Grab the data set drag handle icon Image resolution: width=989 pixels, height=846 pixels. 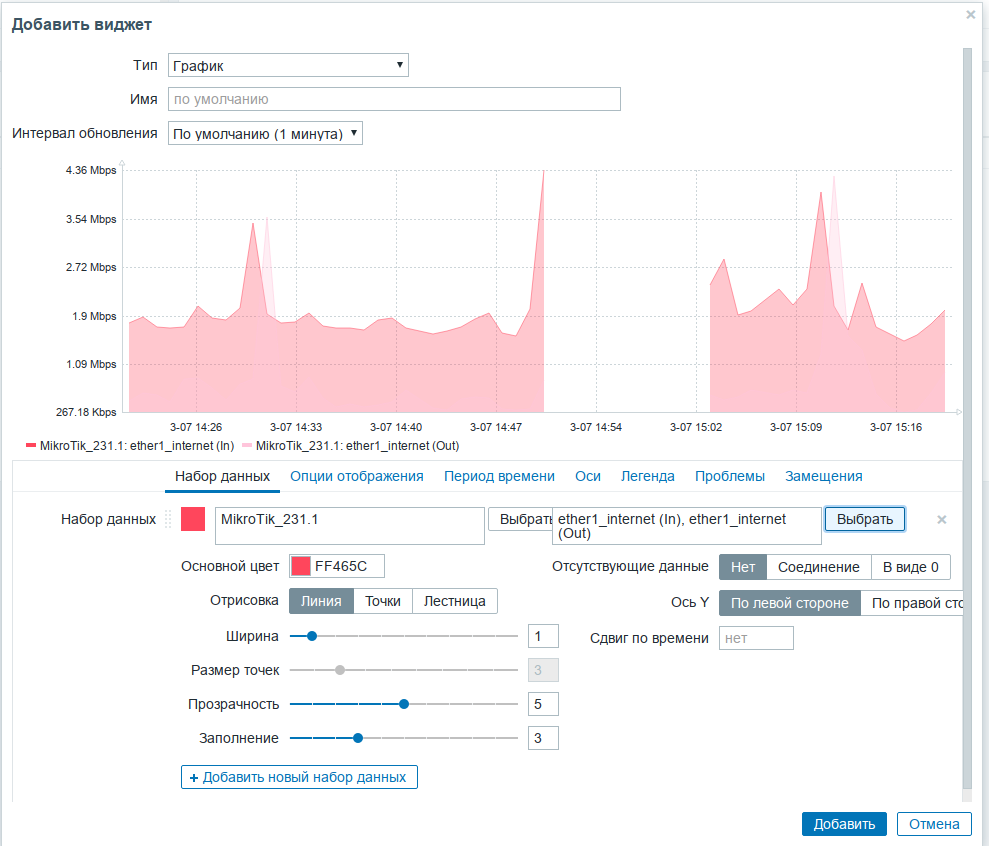tap(168, 519)
